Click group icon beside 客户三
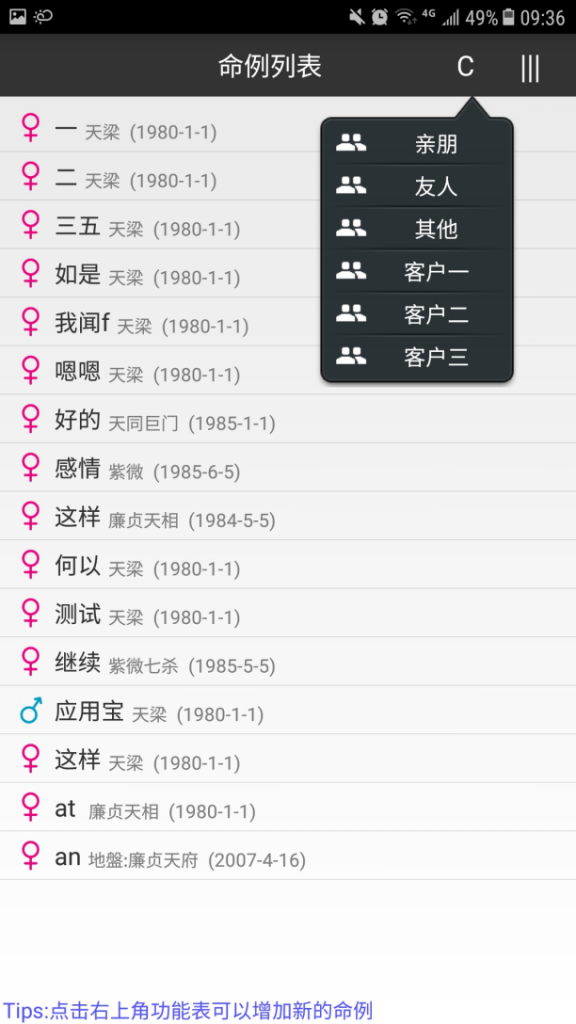 [351, 357]
